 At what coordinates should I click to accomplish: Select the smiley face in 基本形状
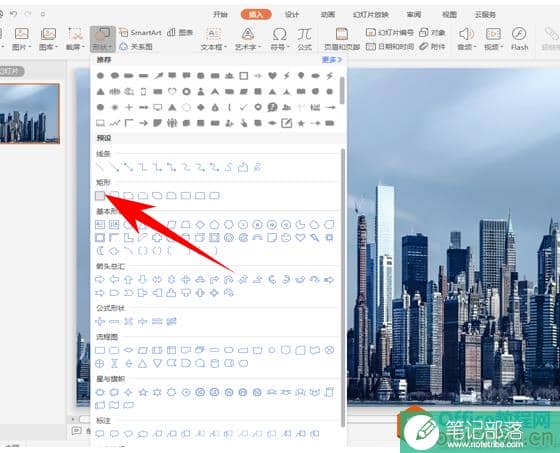point(286,238)
